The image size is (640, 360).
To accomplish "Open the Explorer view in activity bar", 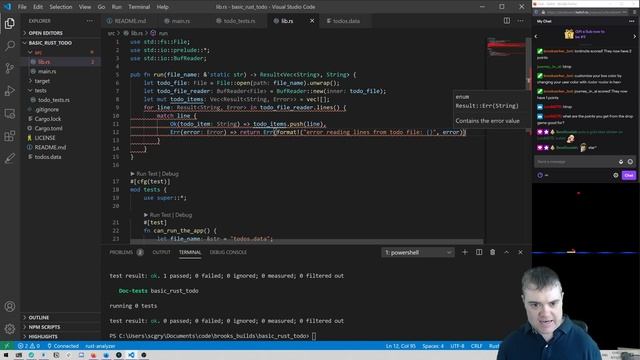I will pyautogui.click(x=10, y=23).
